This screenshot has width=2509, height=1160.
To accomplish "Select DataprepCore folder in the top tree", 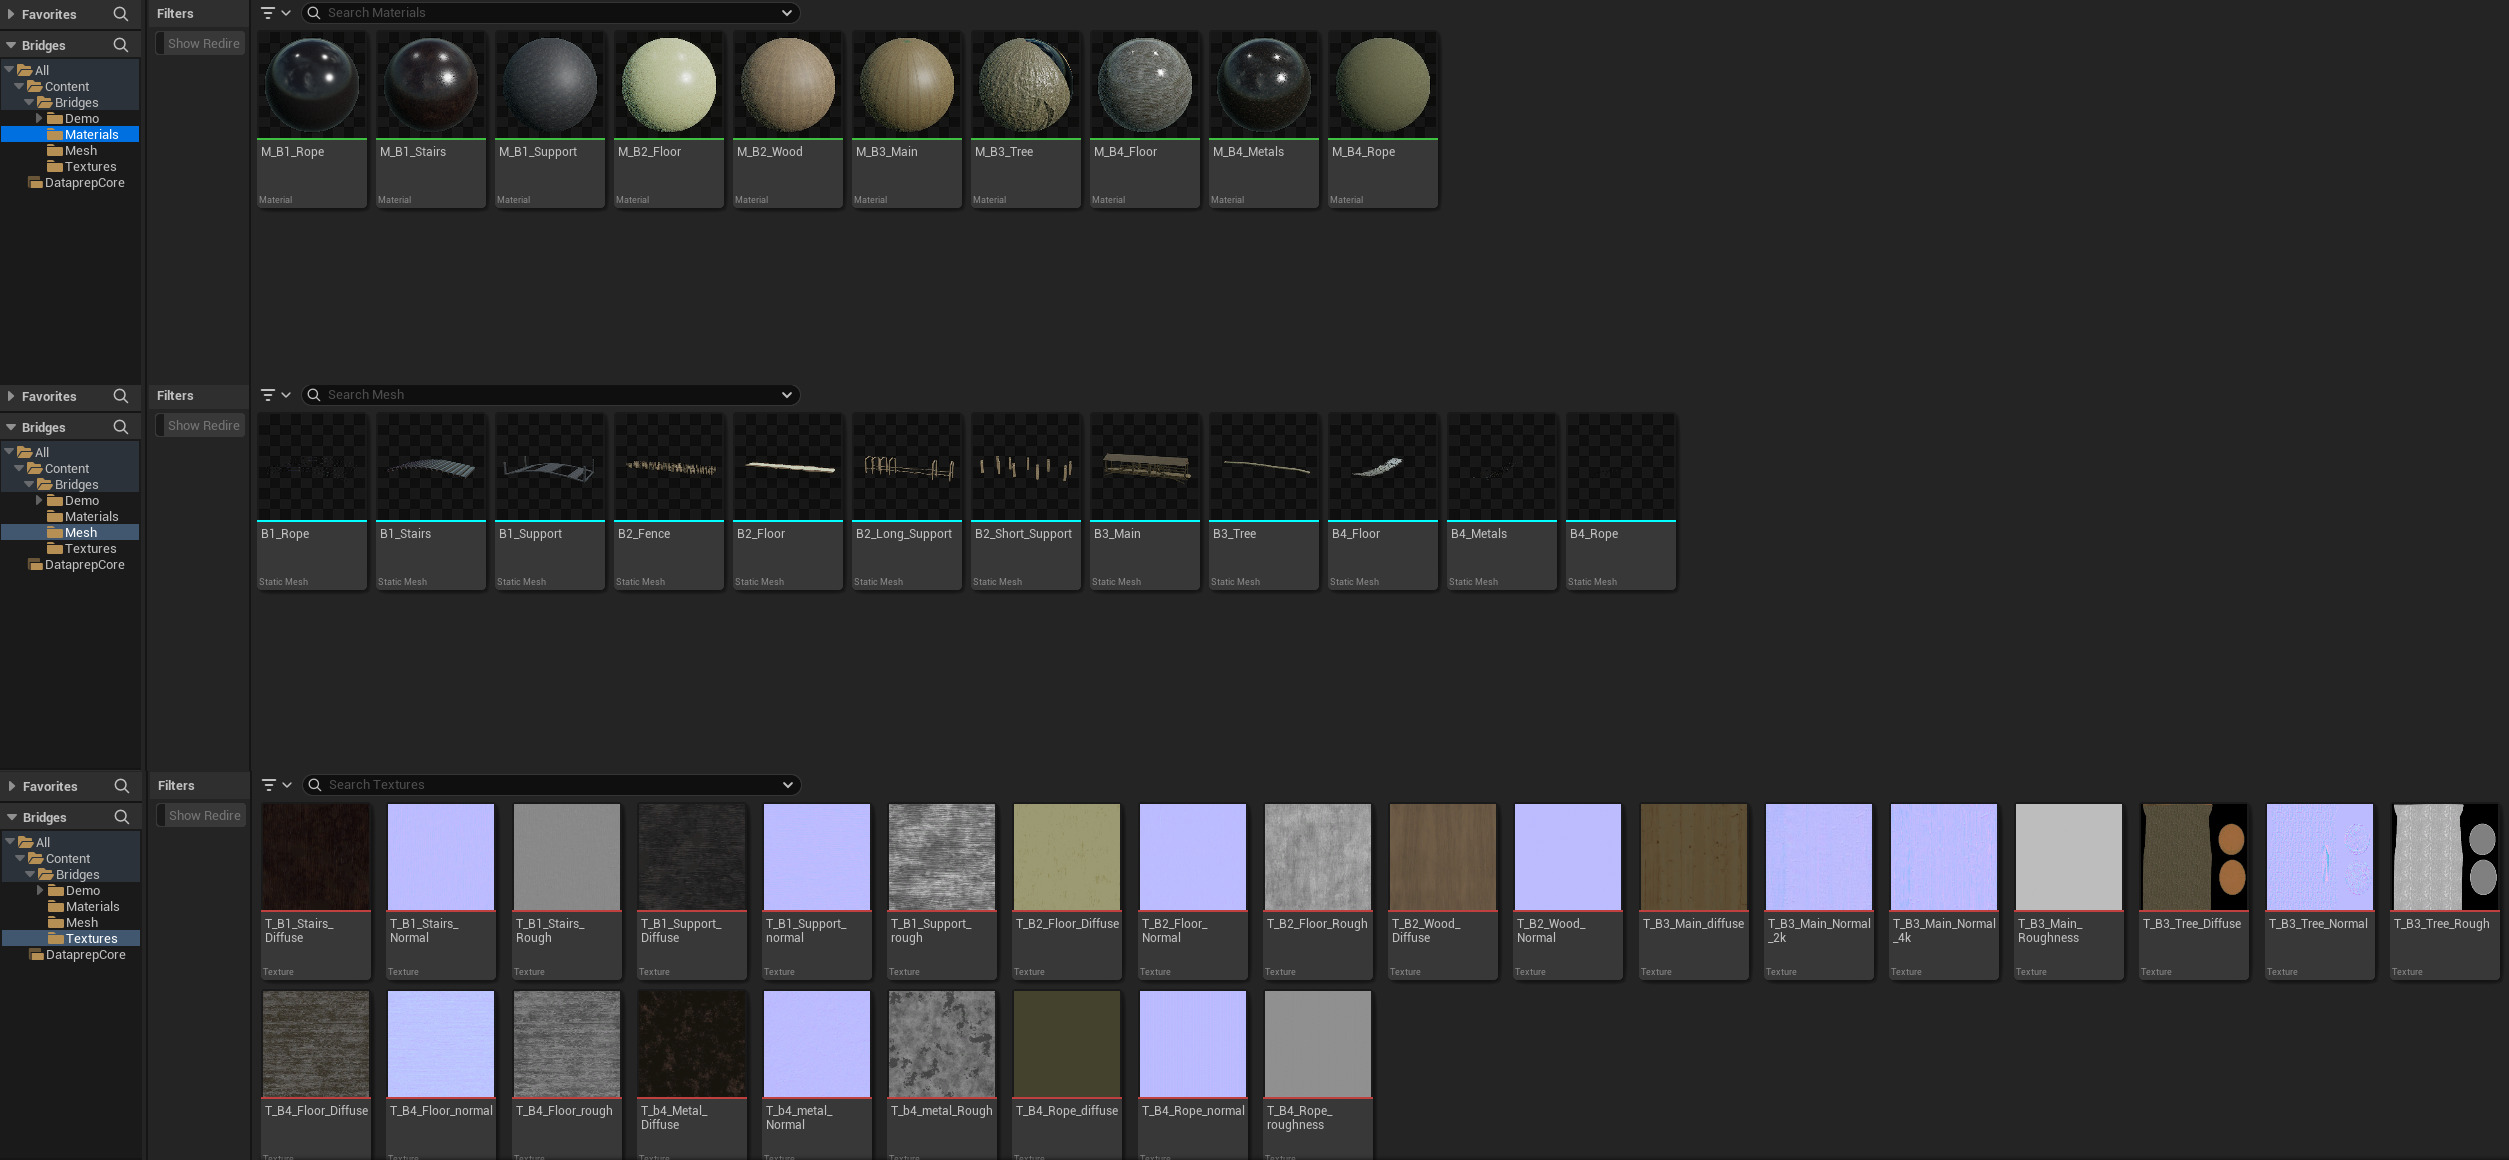I will pyautogui.click(x=84, y=183).
